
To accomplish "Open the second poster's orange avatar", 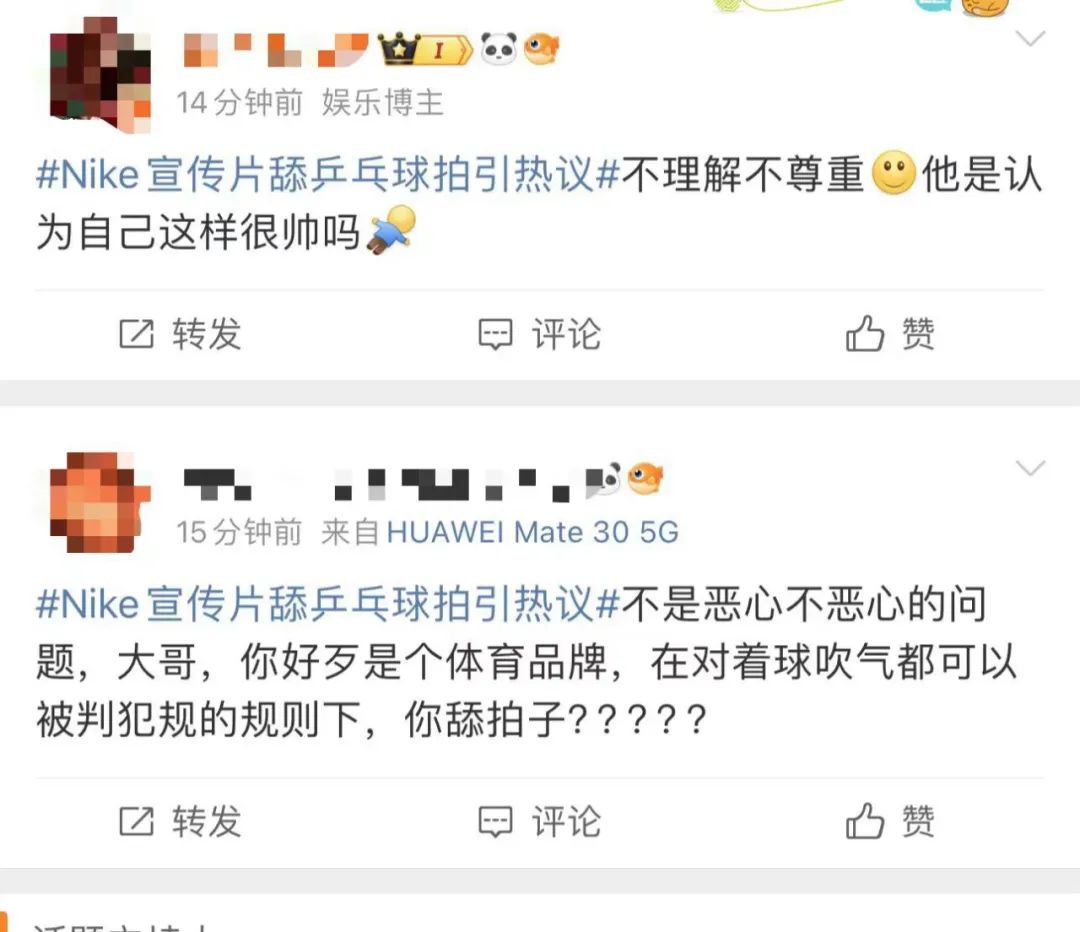I will click(x=100, y=501).
